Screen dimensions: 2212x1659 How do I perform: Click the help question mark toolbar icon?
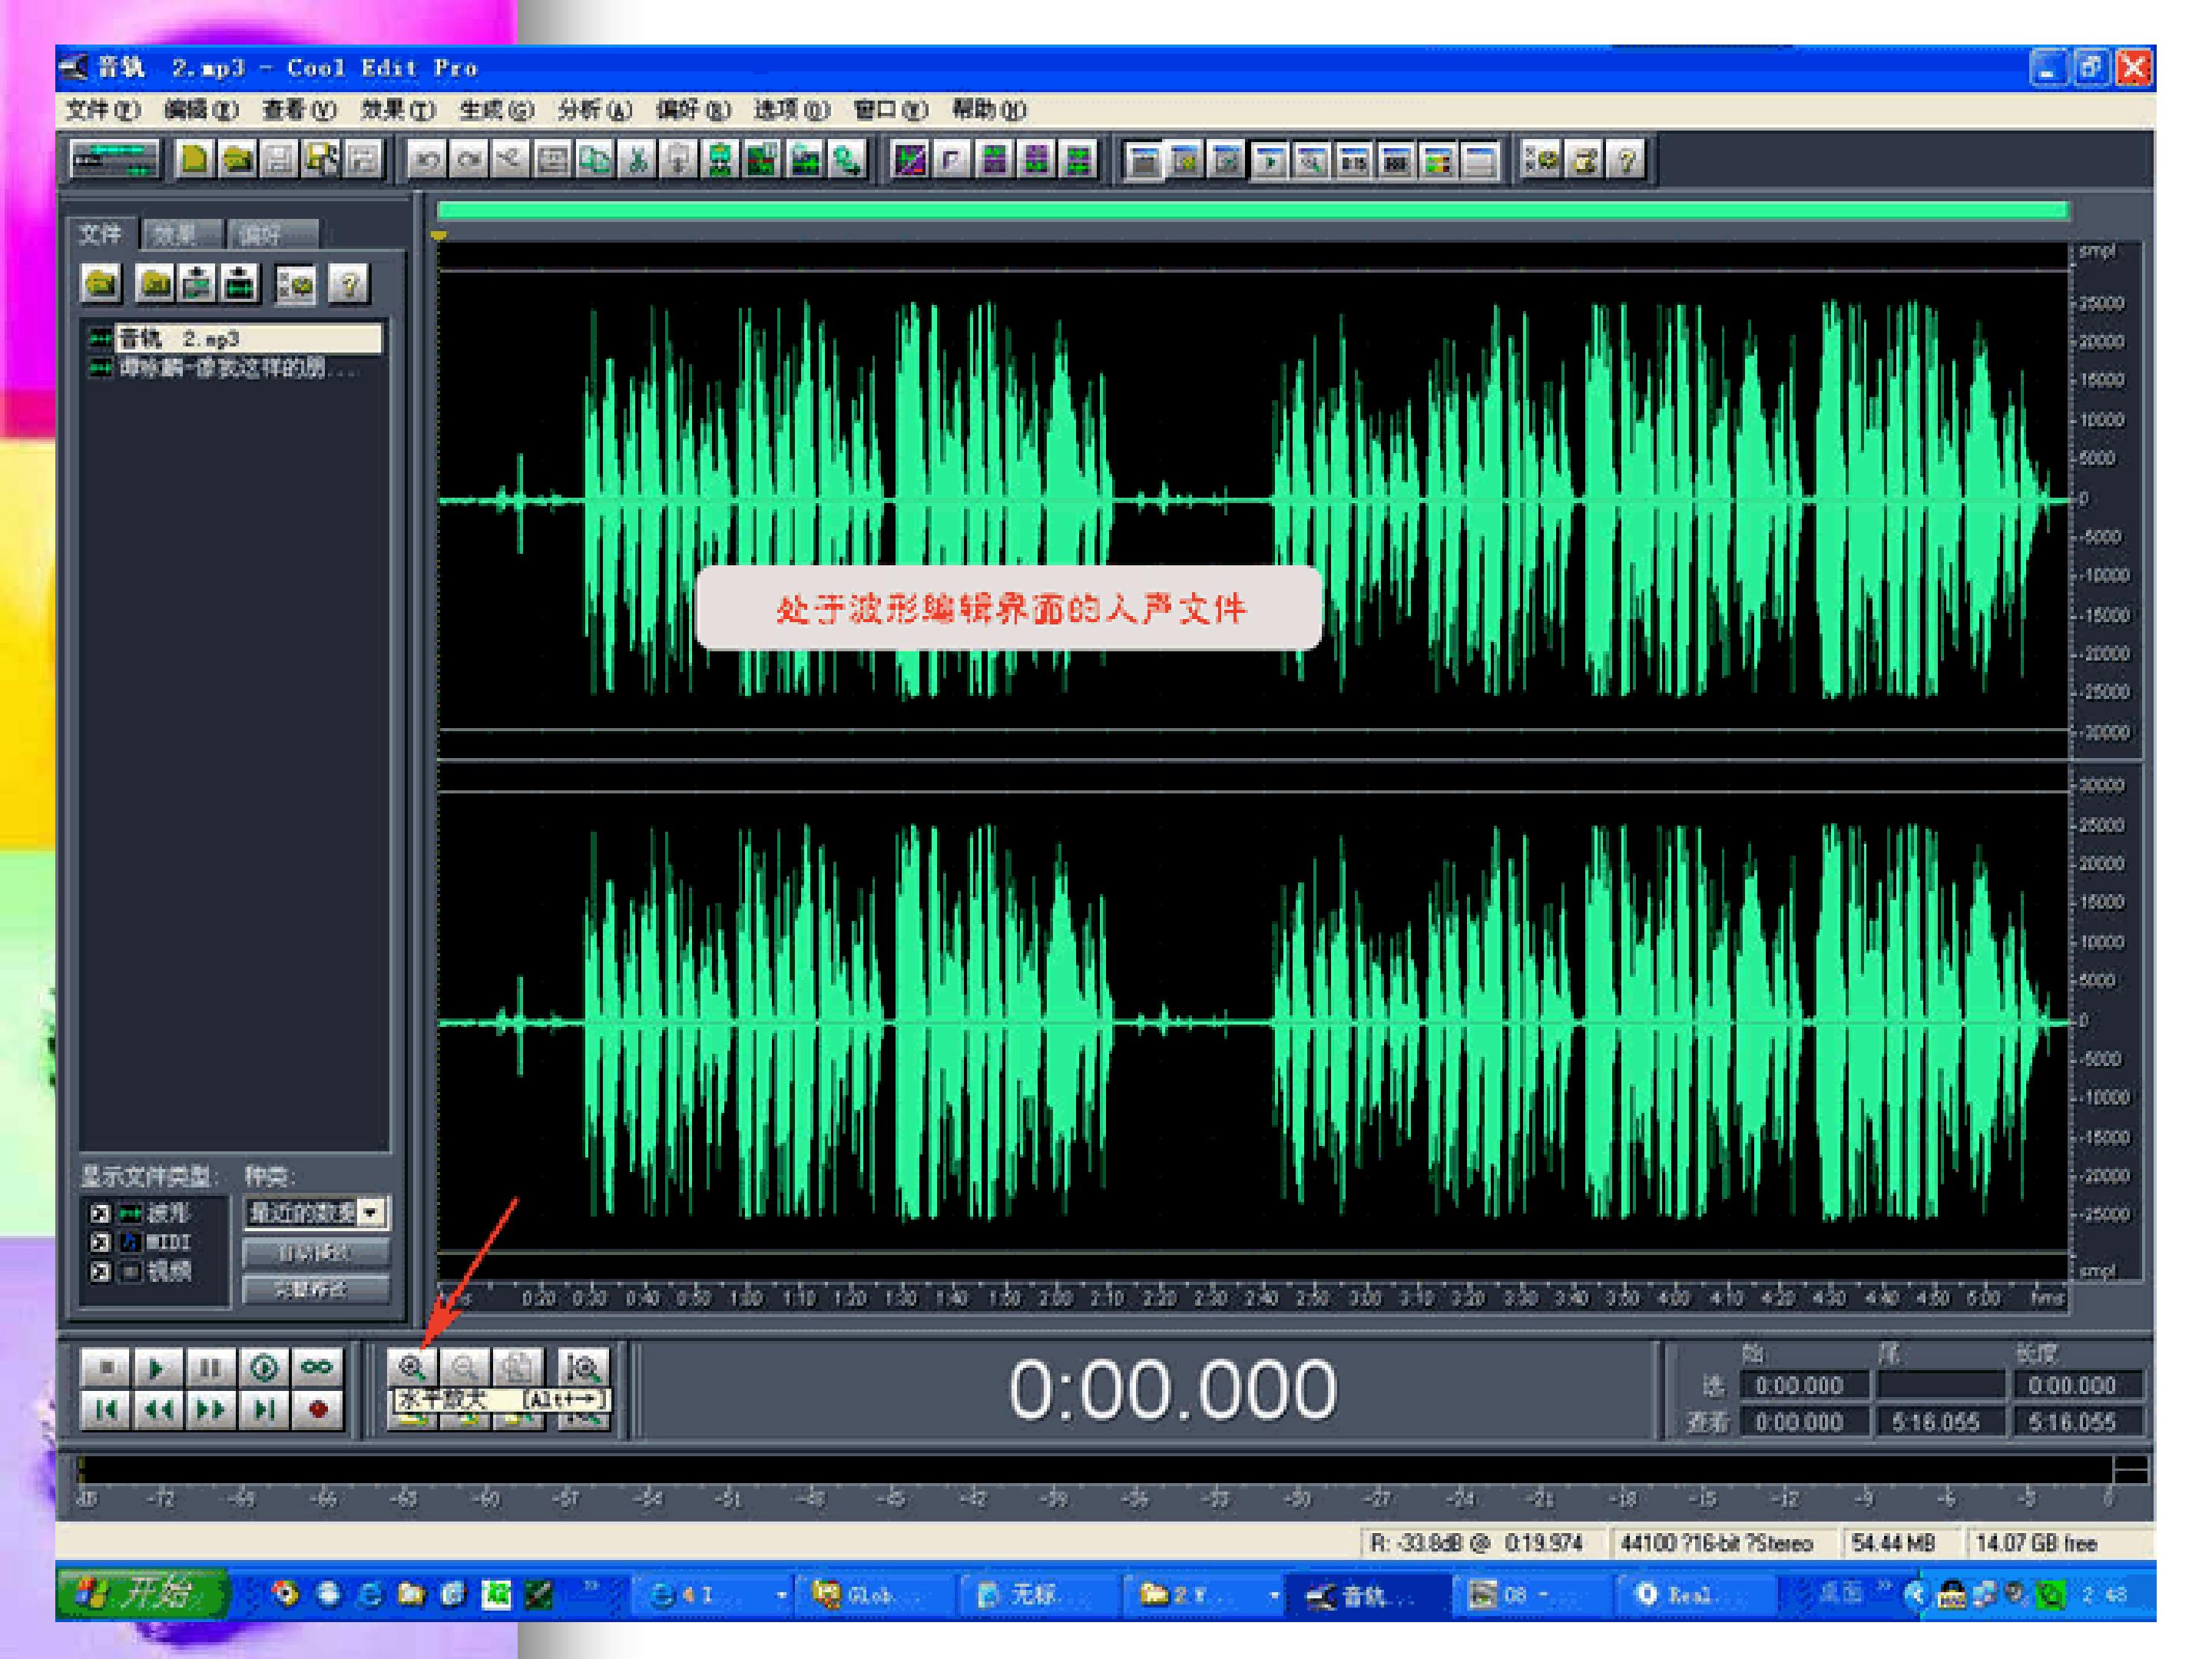pos(1627,159)
